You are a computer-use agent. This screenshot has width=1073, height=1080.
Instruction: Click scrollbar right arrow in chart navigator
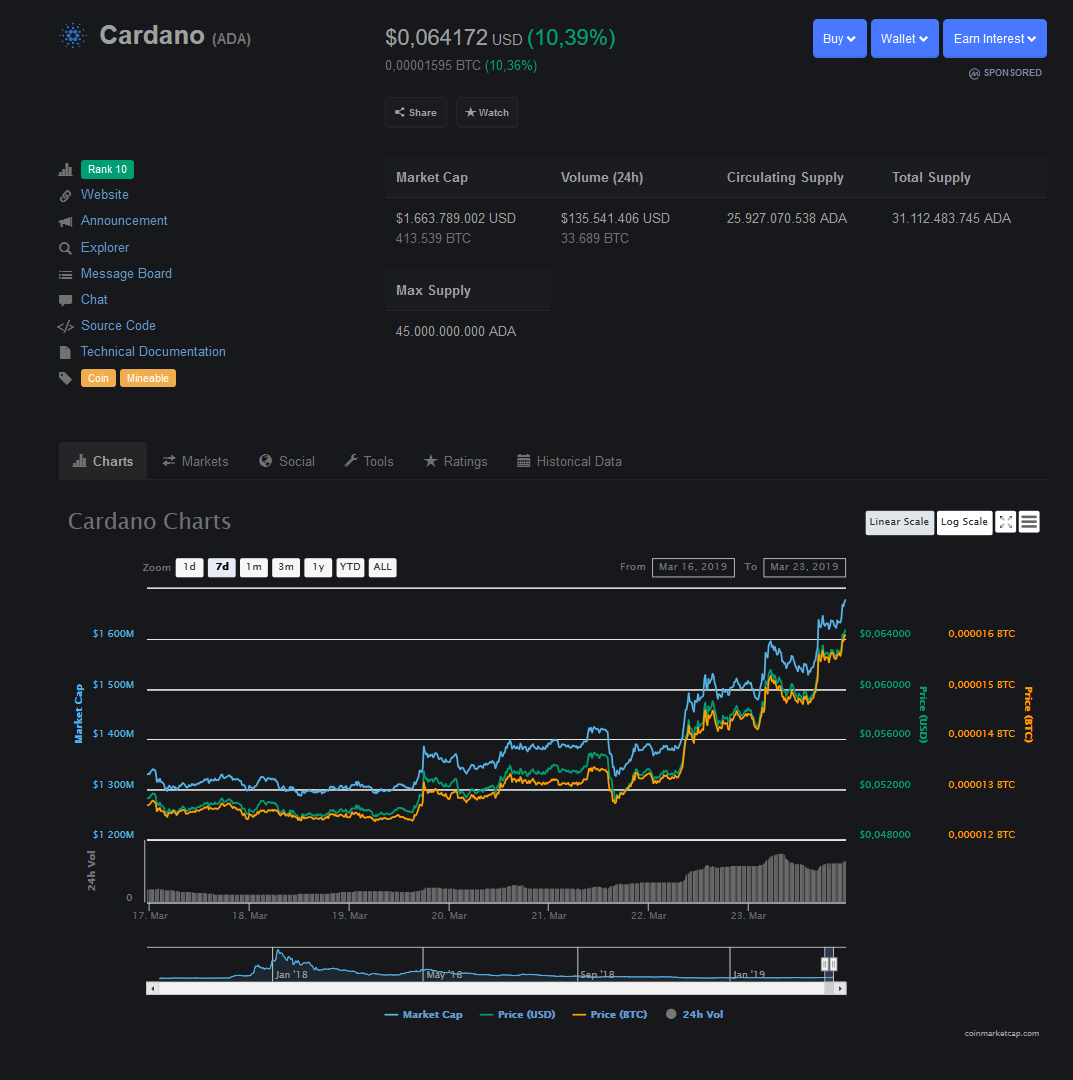tap(840, 988)
